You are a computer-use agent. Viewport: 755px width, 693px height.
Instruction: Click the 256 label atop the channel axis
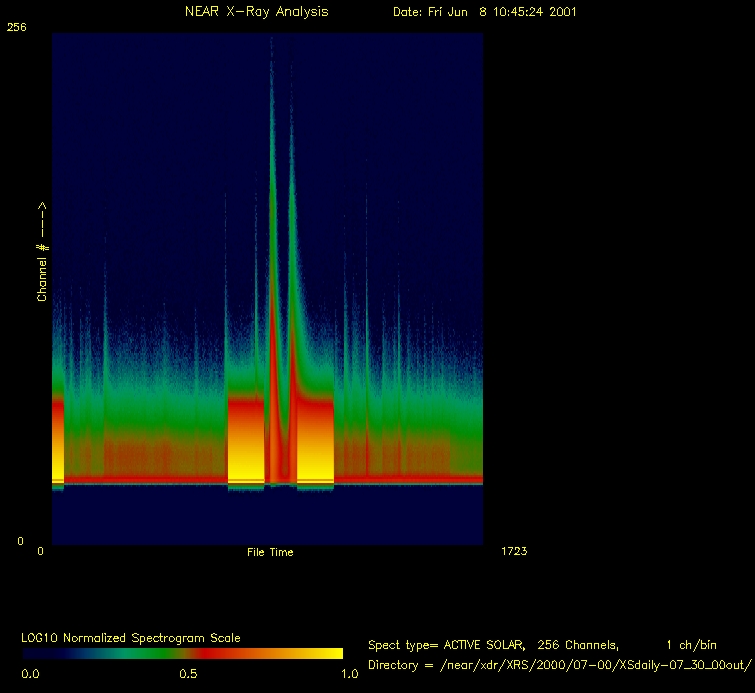[x=17, y=28]
